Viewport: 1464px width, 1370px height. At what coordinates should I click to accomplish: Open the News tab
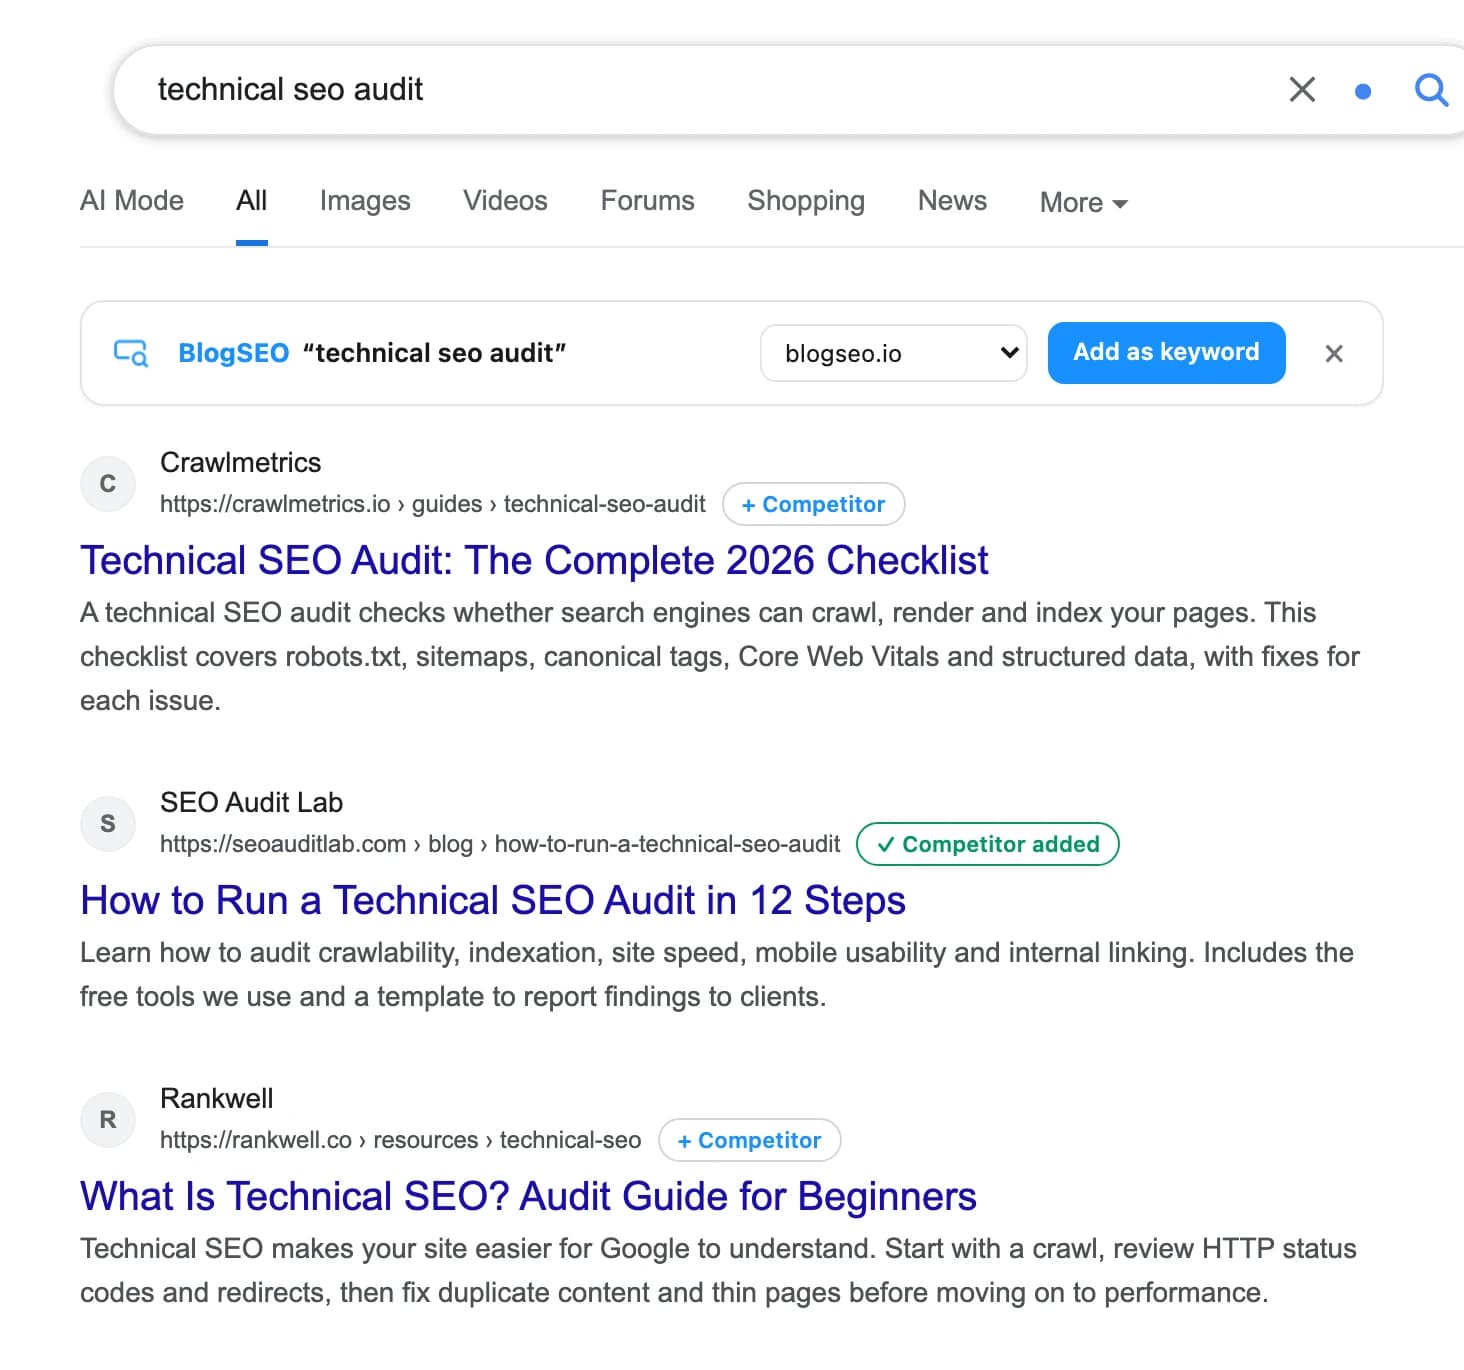point(952,201)
